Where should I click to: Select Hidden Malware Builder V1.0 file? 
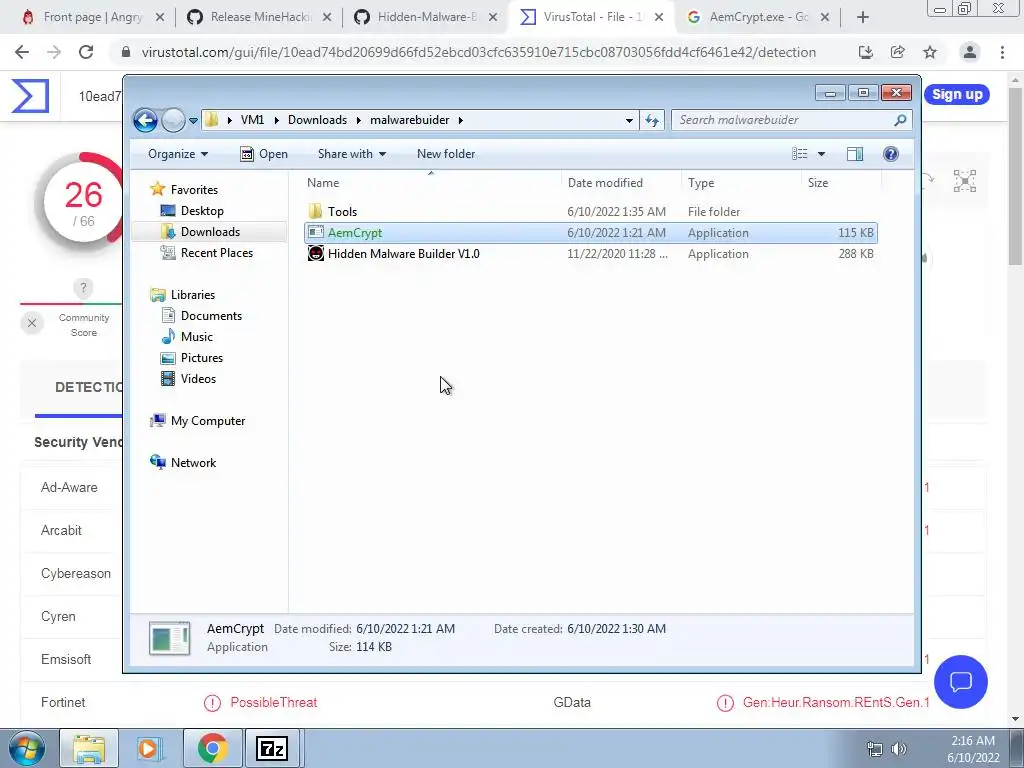point(591,254)
